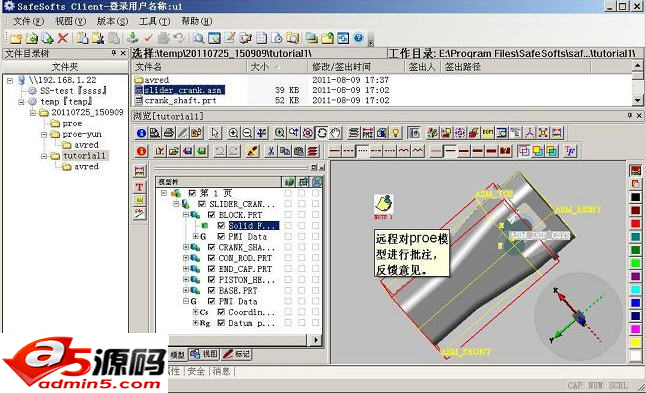Uncheck the BASE.PRT checkbox
The image size is (646, 393).
pos(211,290)
